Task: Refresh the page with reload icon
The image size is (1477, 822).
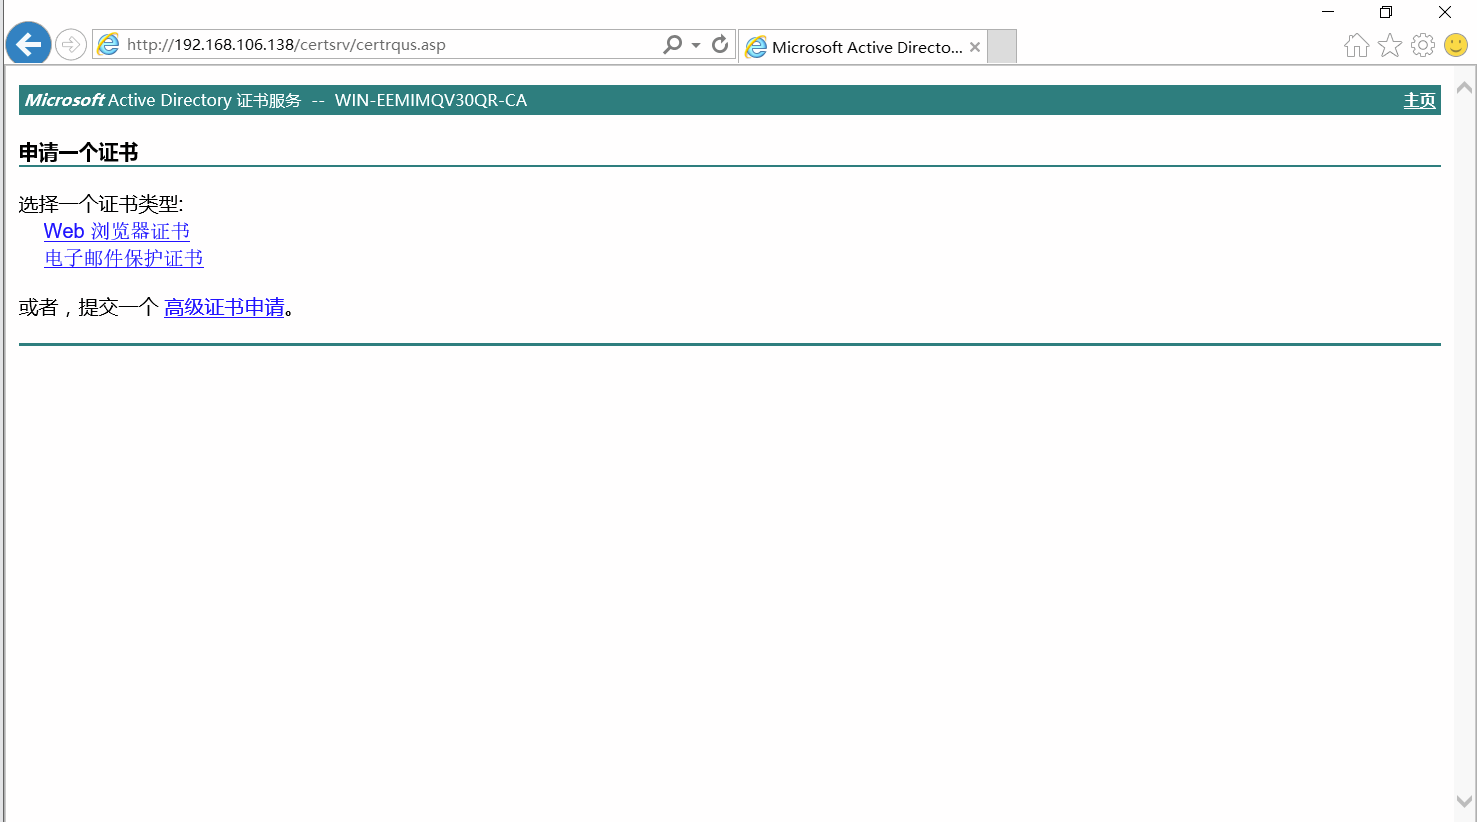Action: point(720,44)
